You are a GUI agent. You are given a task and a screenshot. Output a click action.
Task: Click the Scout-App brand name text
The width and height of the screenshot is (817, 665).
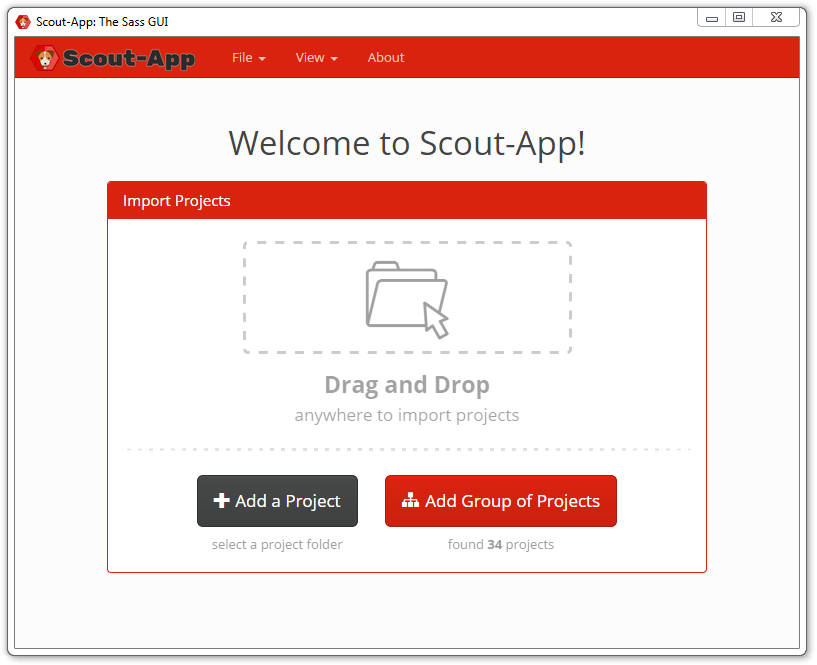(x=129, y=58)
